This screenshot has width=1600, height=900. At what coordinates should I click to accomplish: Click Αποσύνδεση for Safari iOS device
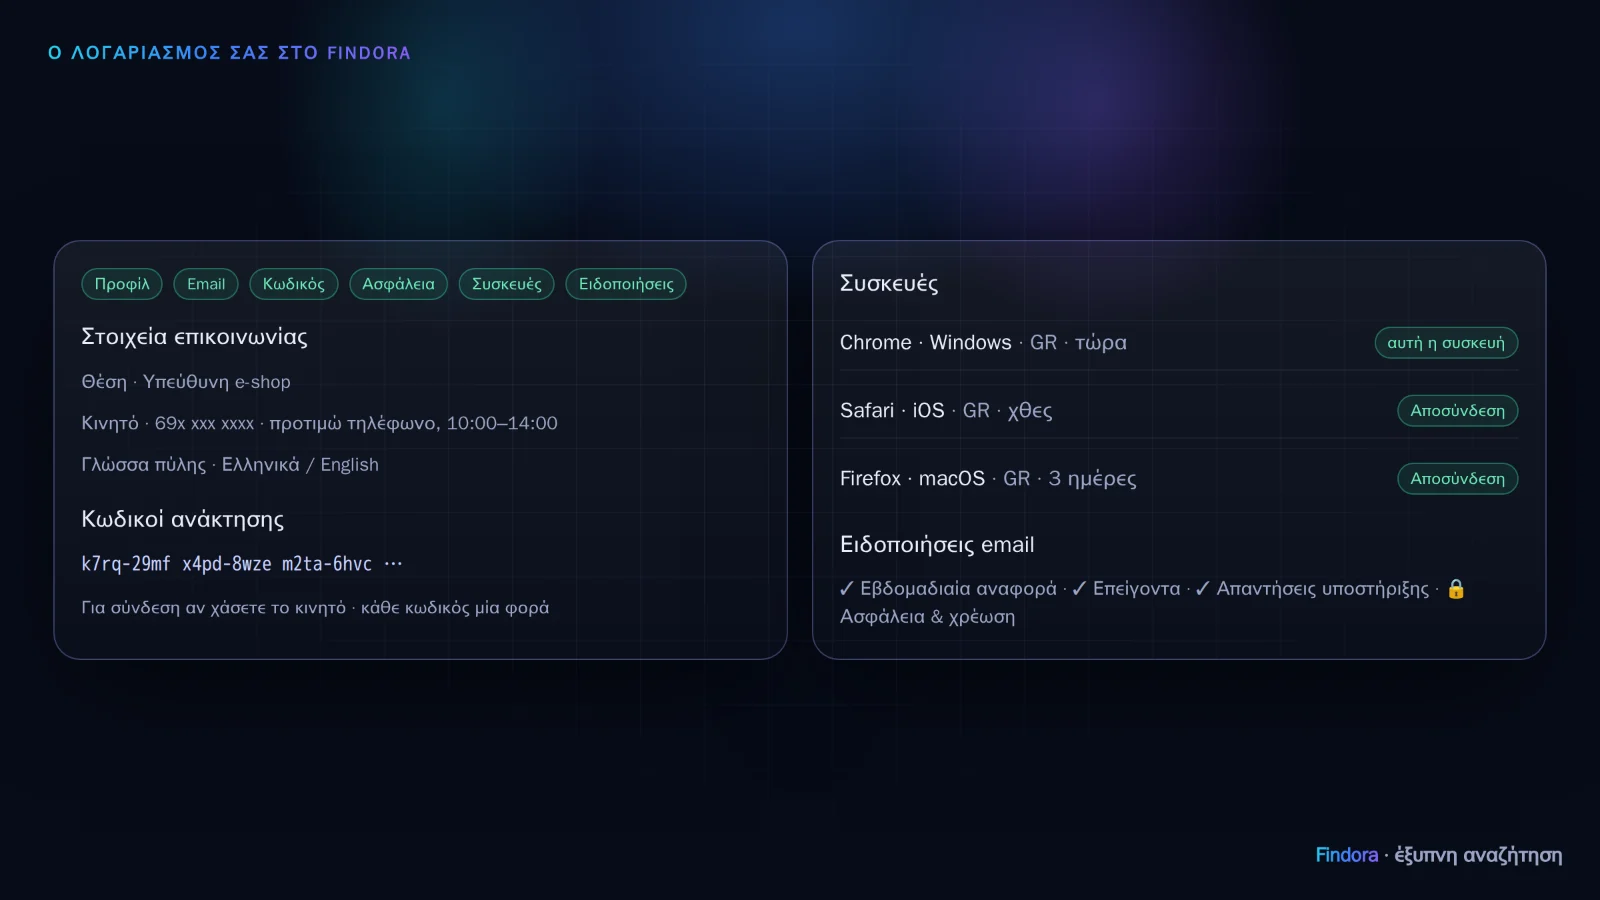click(x=1458, y=411)
